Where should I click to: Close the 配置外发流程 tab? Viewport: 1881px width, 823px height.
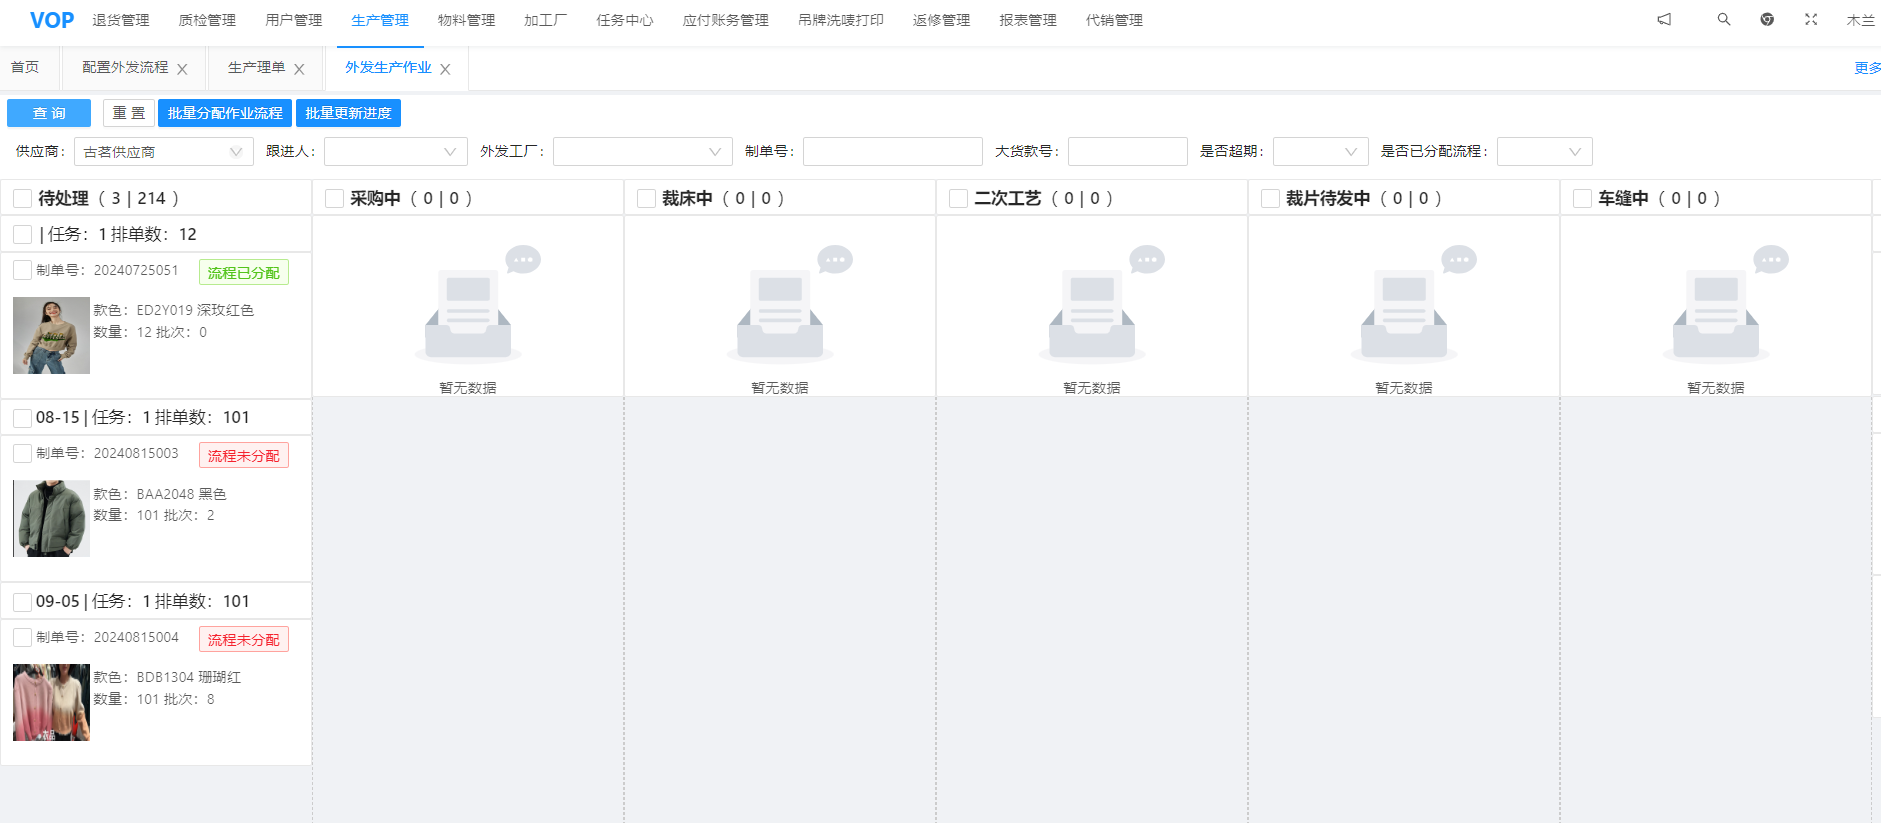click(182, 69)
